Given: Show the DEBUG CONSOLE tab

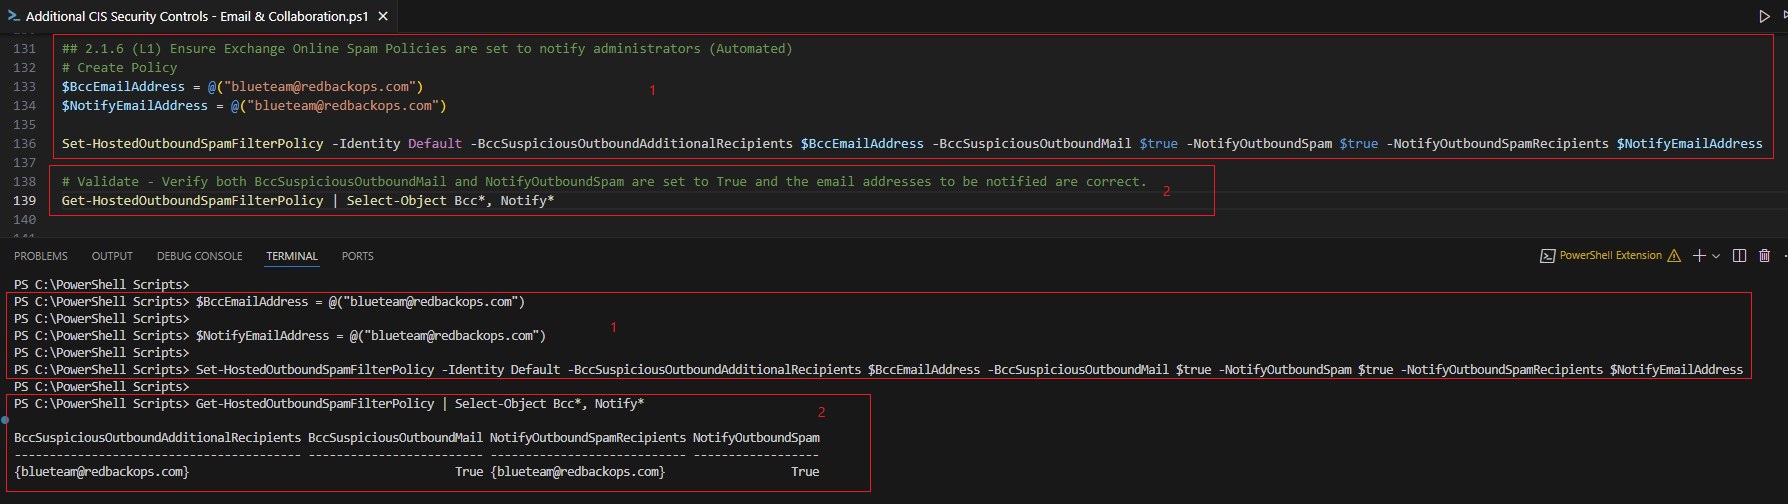Looking at the screenshot, I should click(200, 256).
